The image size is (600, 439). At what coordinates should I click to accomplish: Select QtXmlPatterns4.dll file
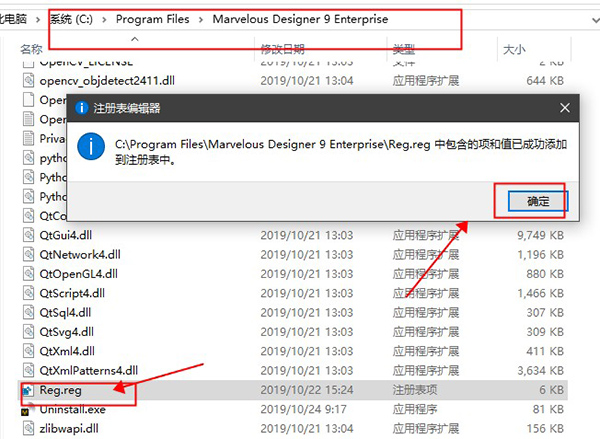[x=88, y=370]
